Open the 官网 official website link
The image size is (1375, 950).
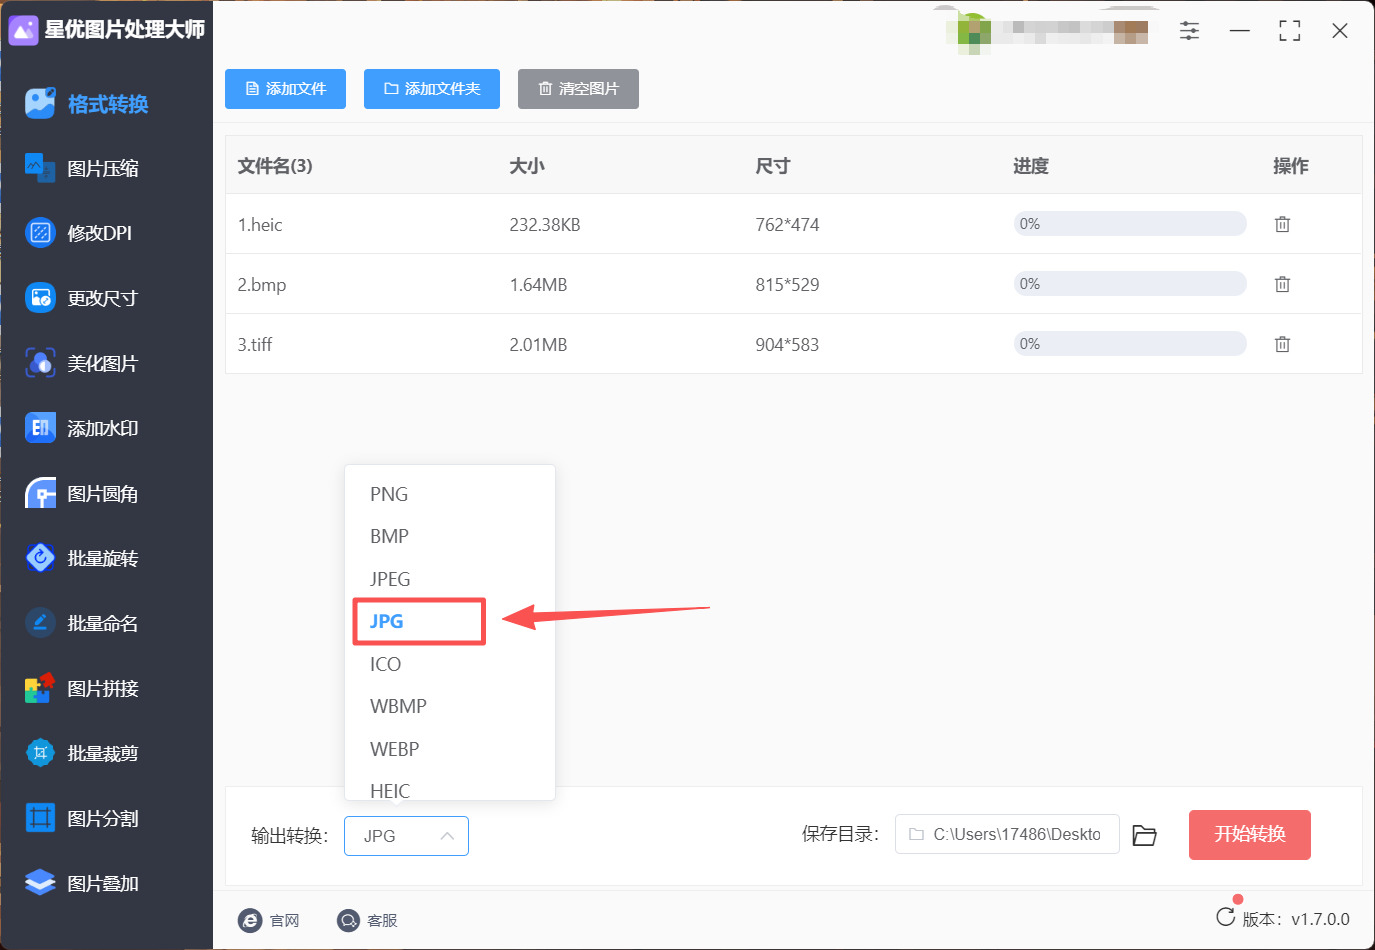point(269,920)
